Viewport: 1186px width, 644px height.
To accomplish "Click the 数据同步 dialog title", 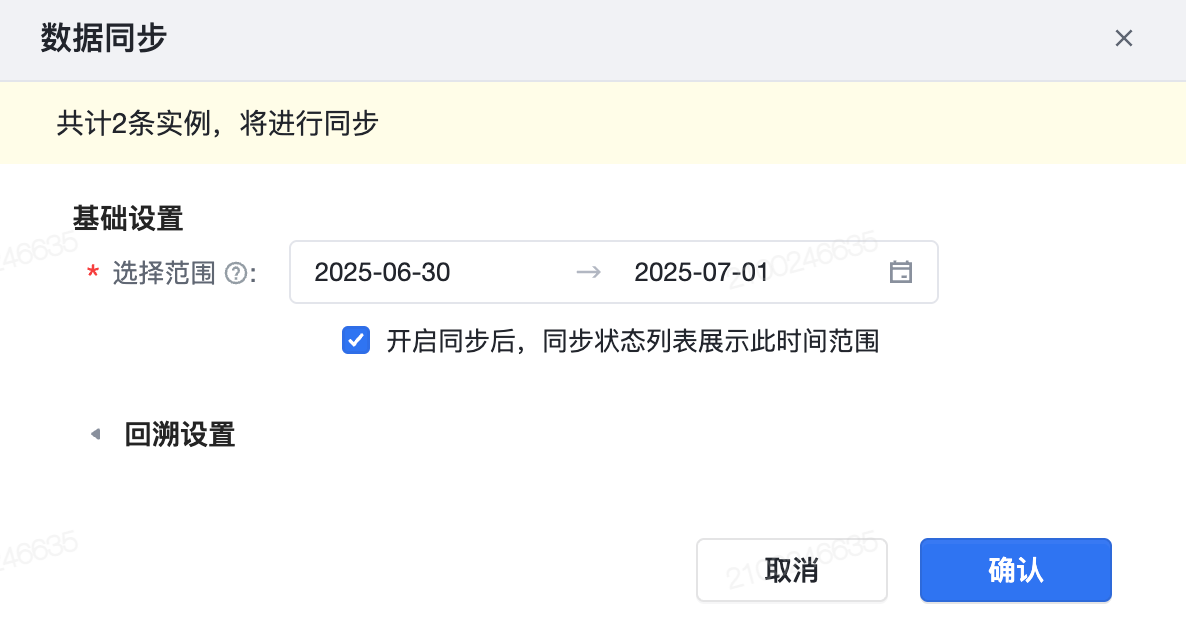I will click(103, 39).
